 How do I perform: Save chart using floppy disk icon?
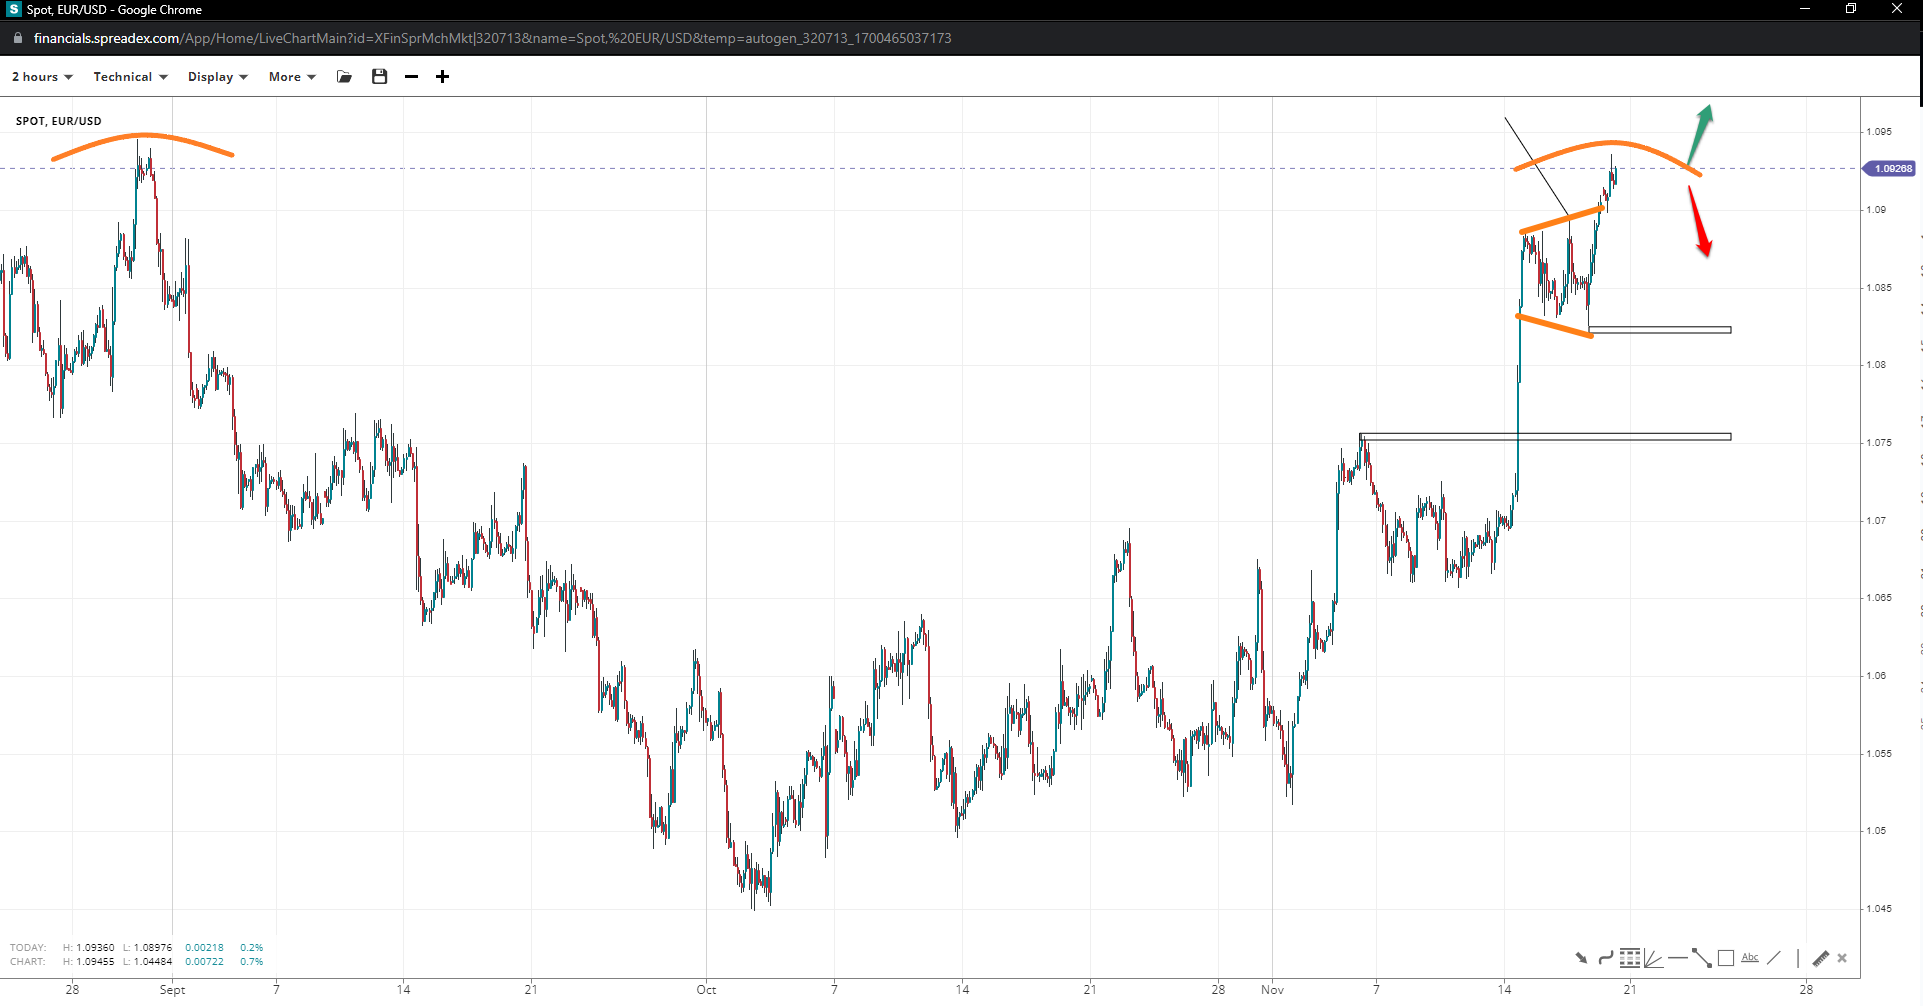click(x=379, y=77)
